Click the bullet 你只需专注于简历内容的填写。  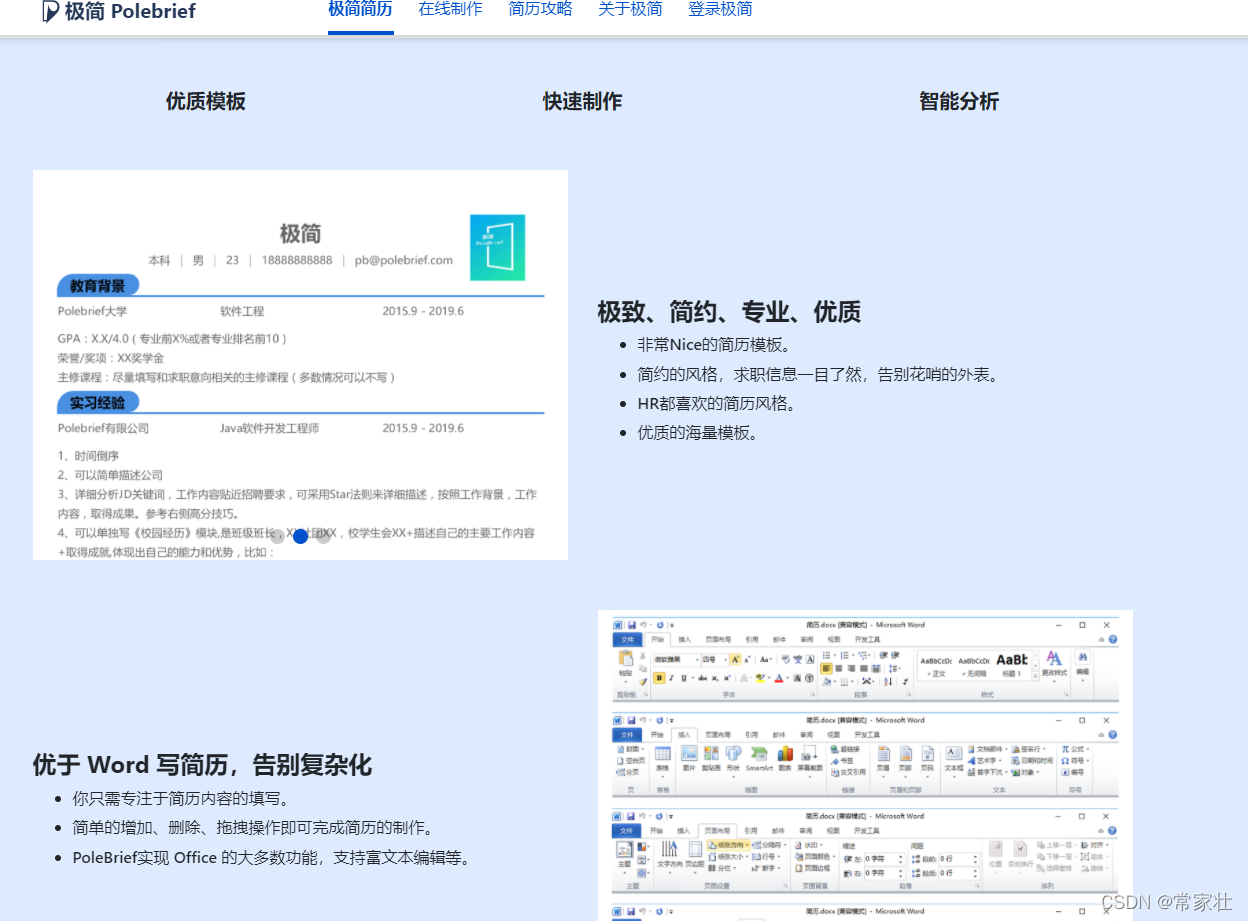[x=181, y=799]
